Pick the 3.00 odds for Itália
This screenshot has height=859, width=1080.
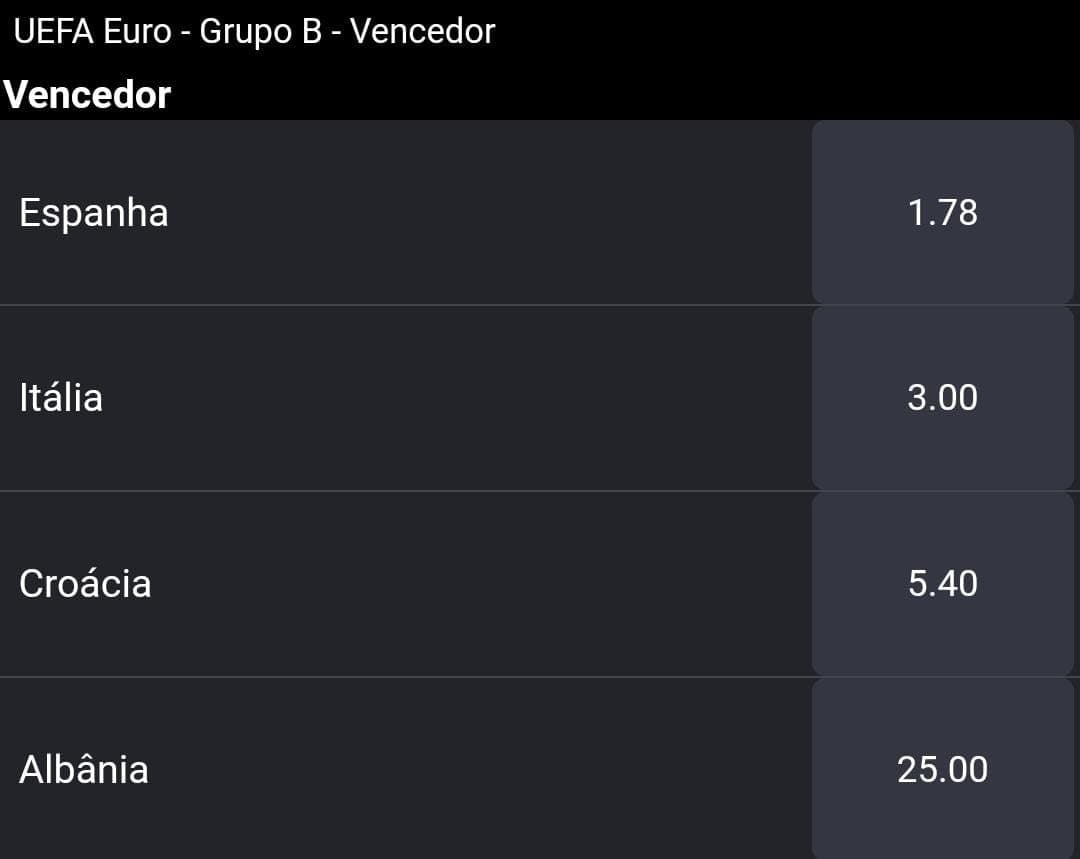tap(942, 397)
